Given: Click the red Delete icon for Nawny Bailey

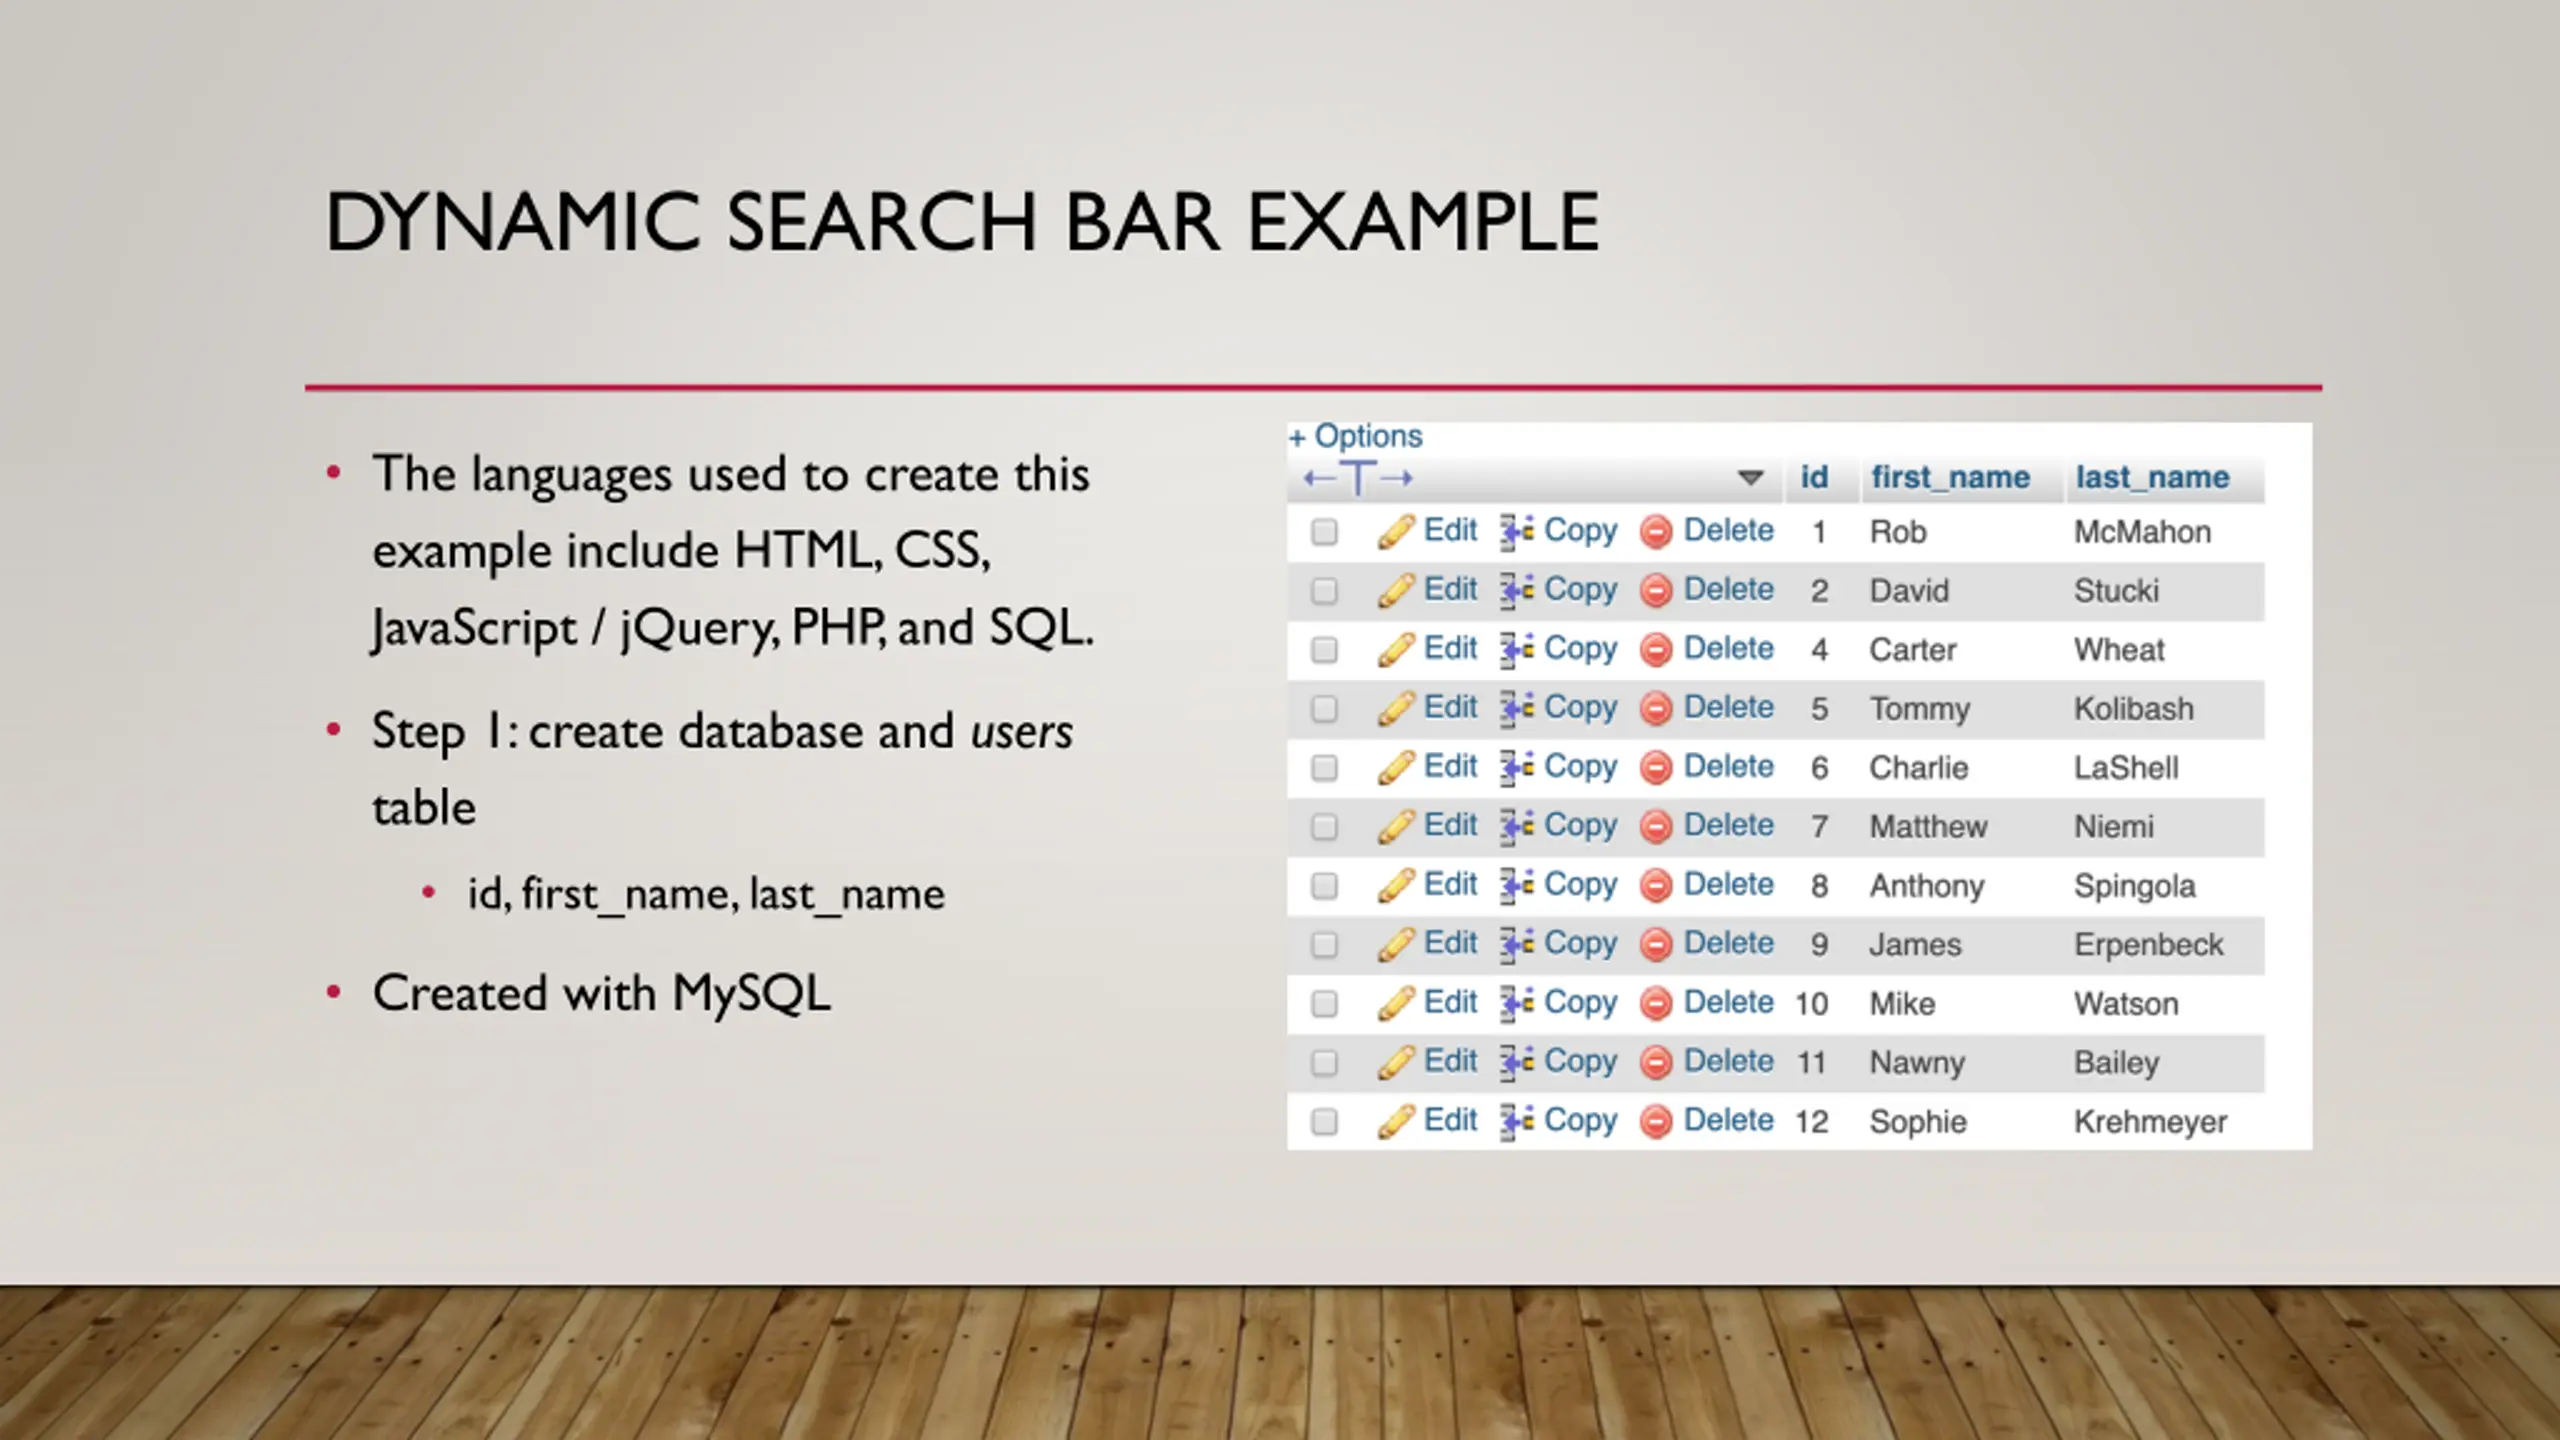Looking at the screenshot, I should (1656, 1062).
